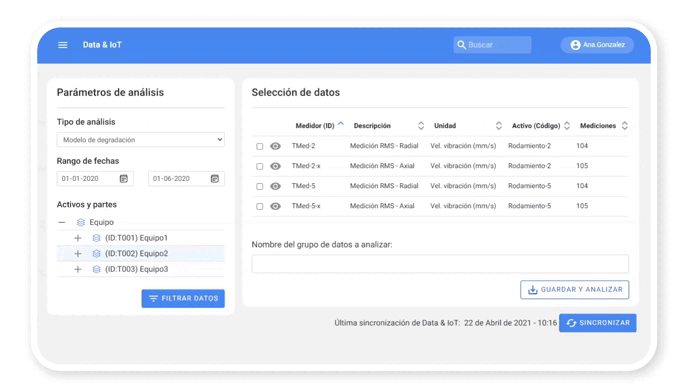Click the Equipo3 stack icon
This screenshot has width=686, height=392.
(x=97, y=270)
